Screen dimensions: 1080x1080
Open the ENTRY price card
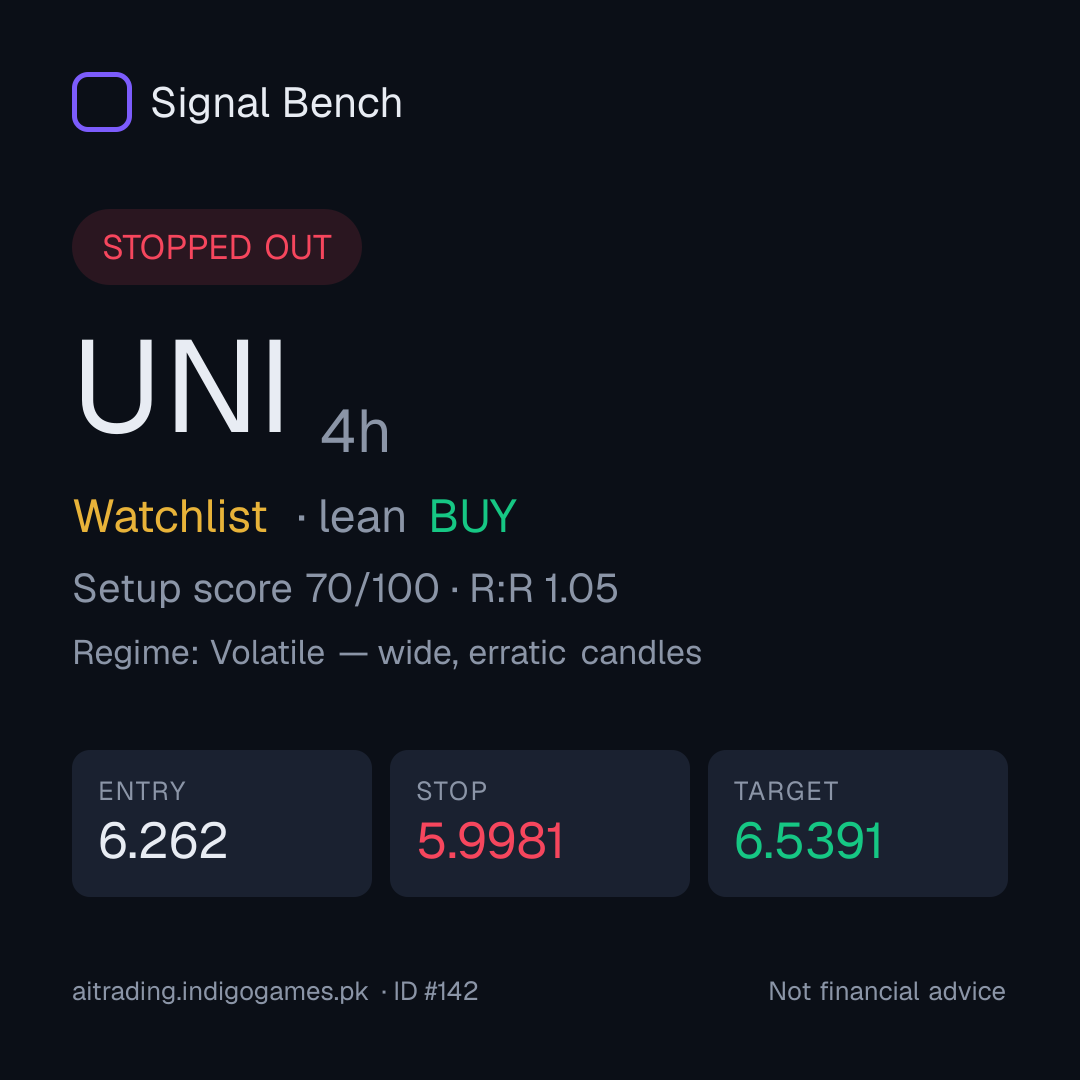222,823
